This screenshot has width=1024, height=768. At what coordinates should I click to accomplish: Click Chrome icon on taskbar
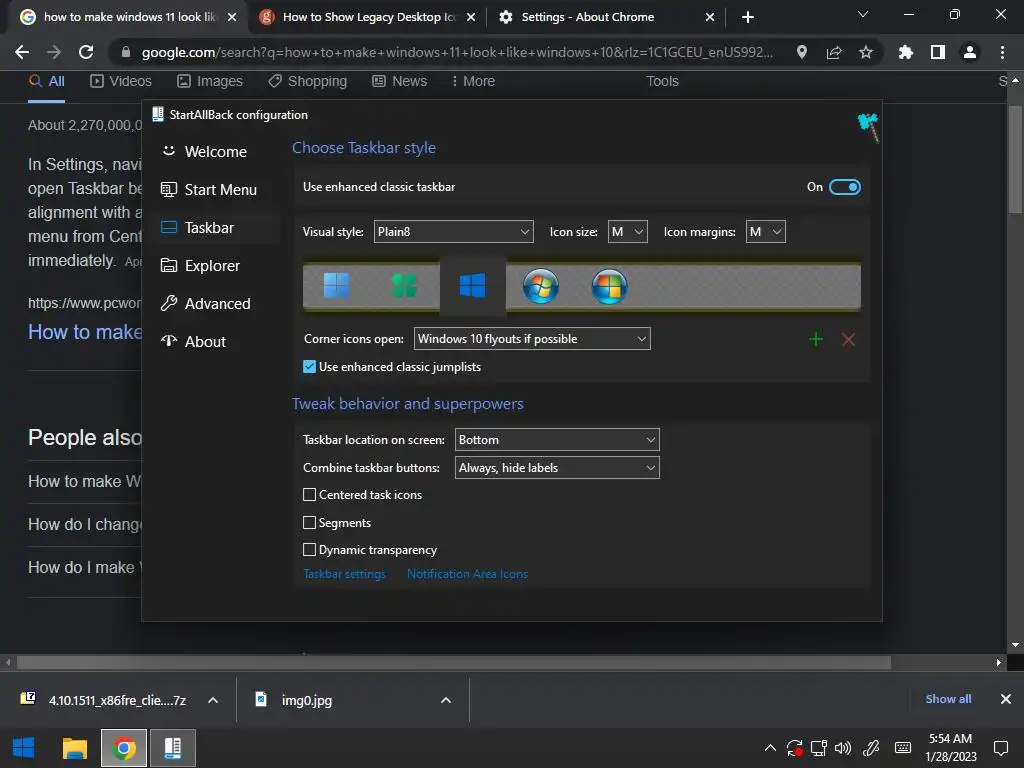click(x=123, y=748)
